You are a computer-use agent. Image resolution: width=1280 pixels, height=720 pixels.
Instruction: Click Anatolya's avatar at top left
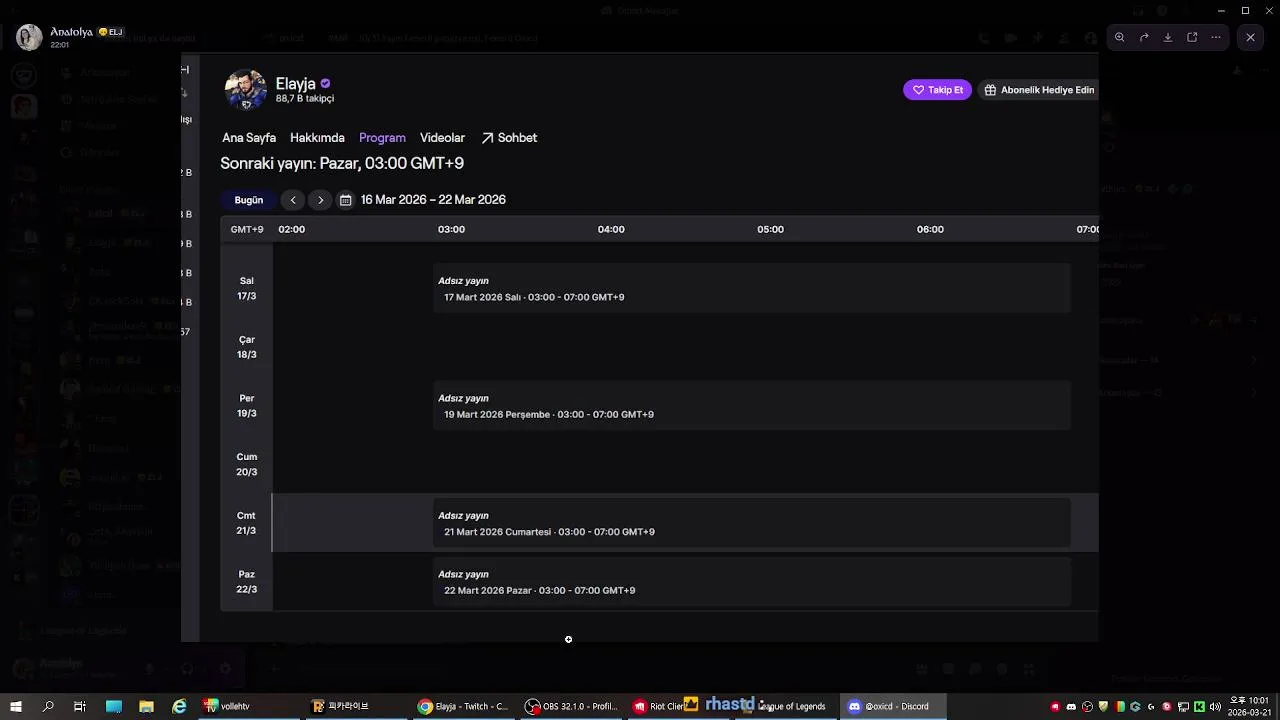(x=30, y=37)
